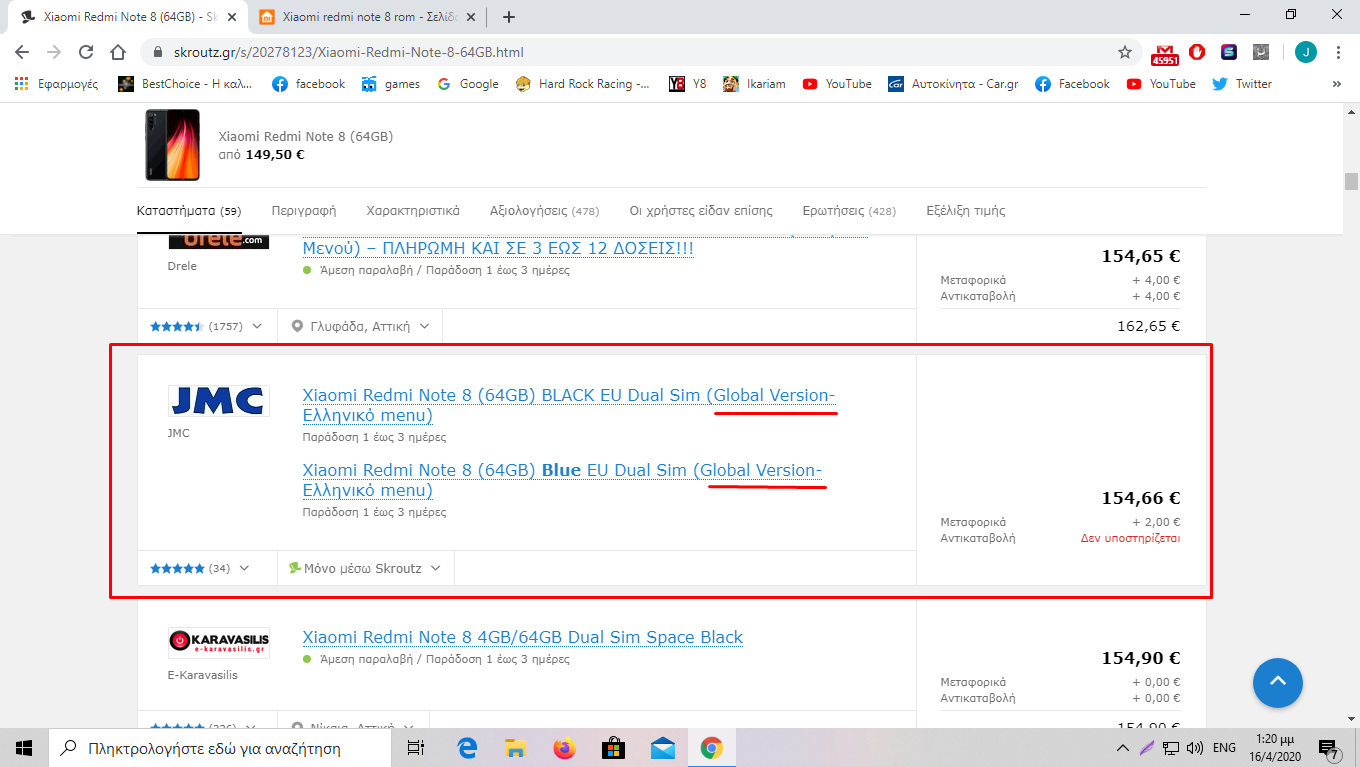
Task: Open the Karavasilis Space Black listing link
Action: [x=523, y=637]
